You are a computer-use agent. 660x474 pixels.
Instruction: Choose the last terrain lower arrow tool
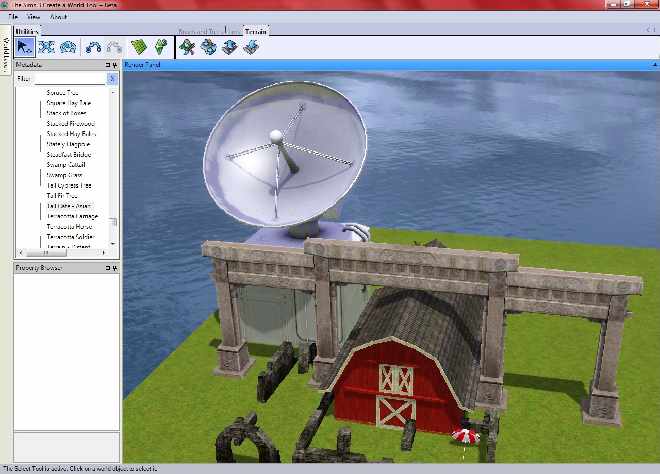click(x=251, y=47)
